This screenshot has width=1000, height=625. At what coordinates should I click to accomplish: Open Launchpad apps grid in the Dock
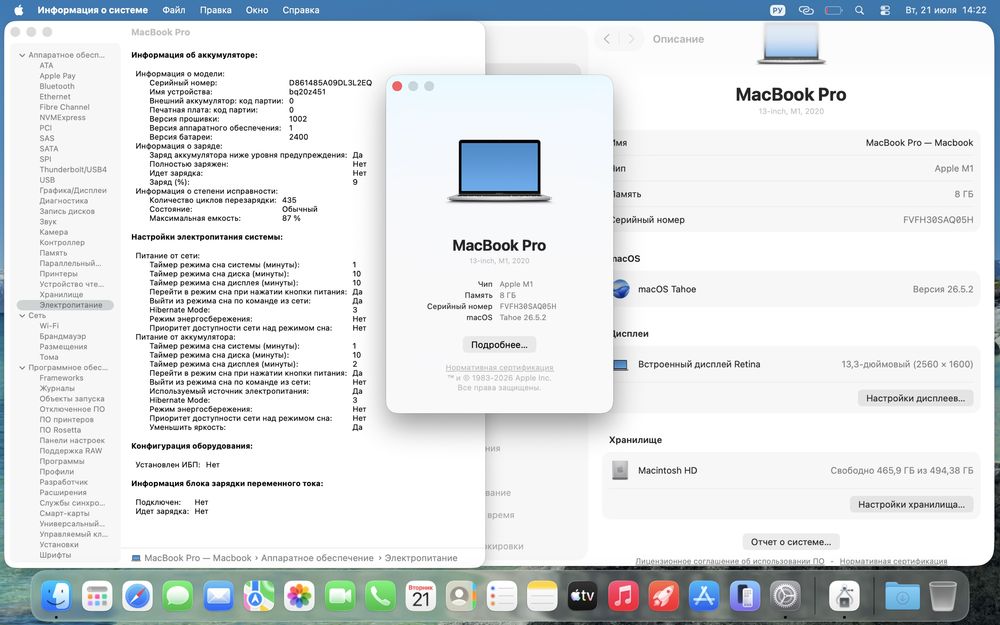[97, 597]
